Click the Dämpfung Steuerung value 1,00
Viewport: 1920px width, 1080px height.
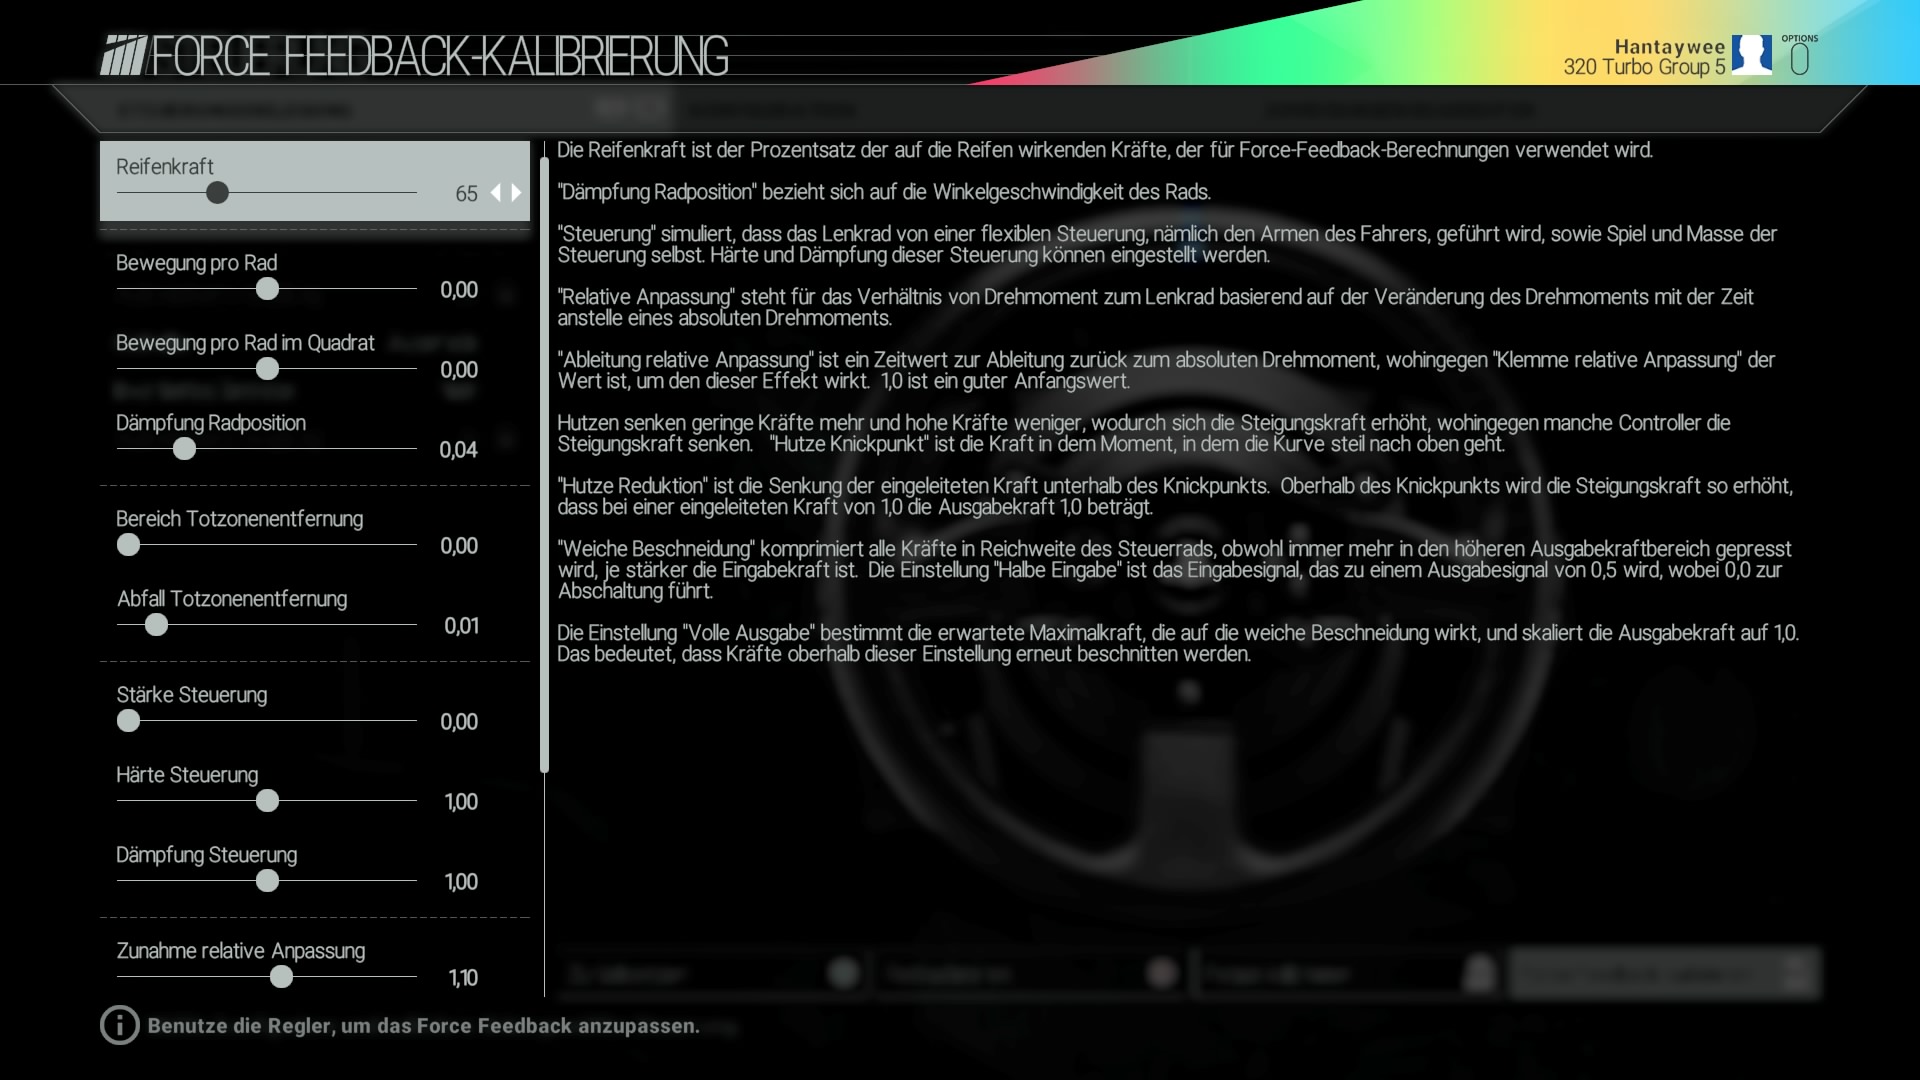pos(461,882)
